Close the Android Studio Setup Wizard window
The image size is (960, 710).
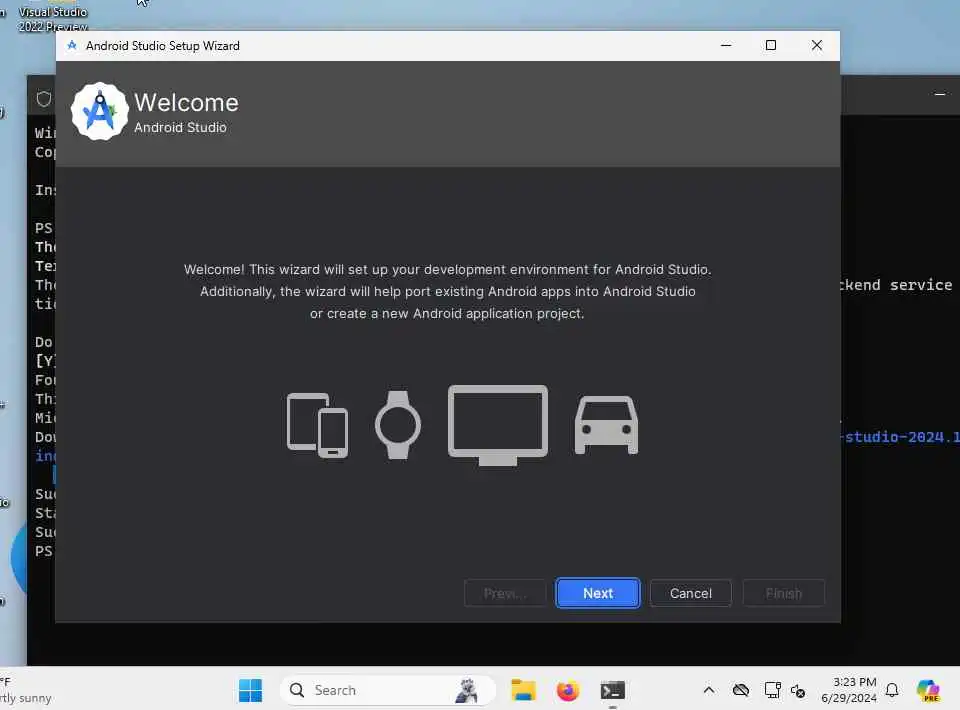tap(817, 45)
